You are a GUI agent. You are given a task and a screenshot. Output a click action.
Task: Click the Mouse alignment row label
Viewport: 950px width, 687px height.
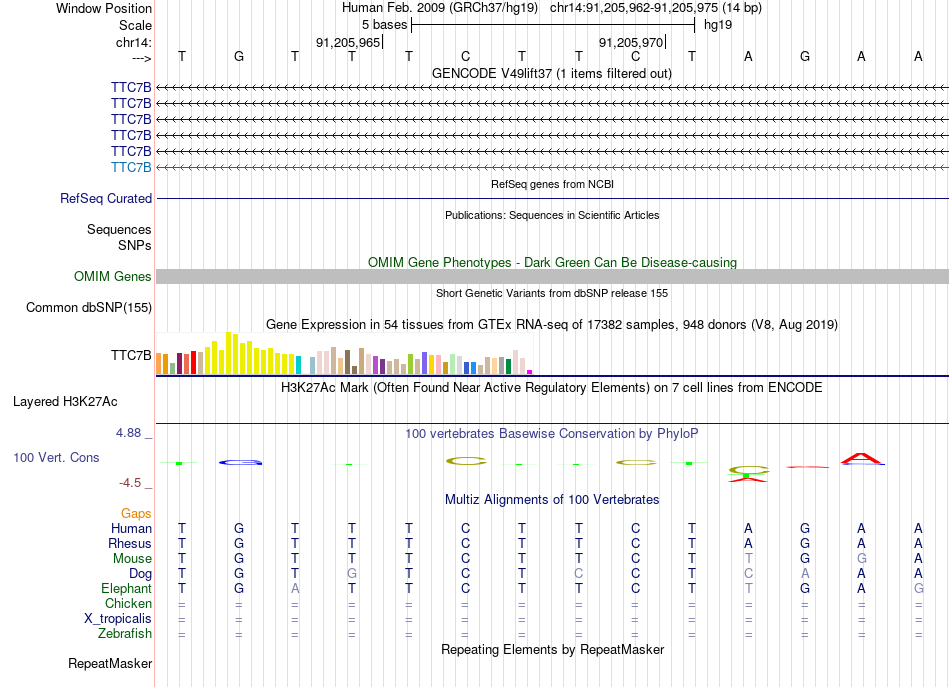pyautogui.click(x=132, y=559)
